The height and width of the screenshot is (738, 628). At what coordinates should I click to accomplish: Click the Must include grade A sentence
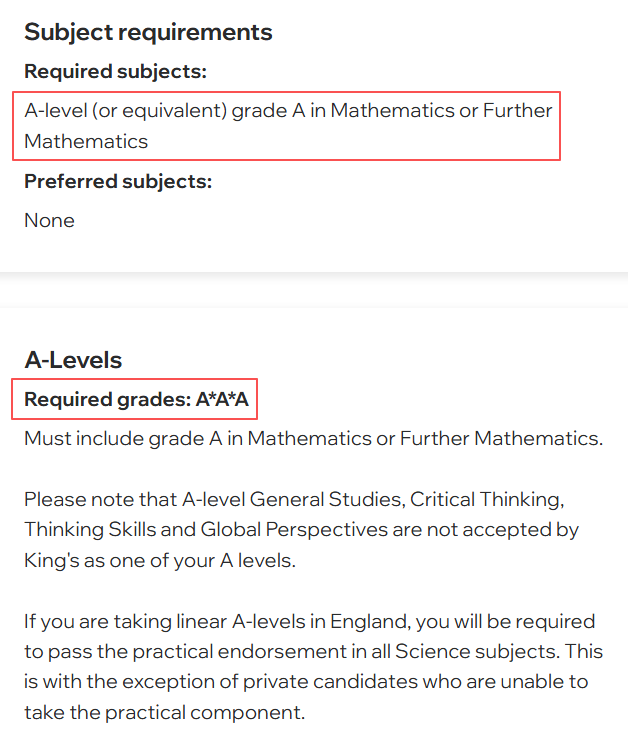coord(313,438)
